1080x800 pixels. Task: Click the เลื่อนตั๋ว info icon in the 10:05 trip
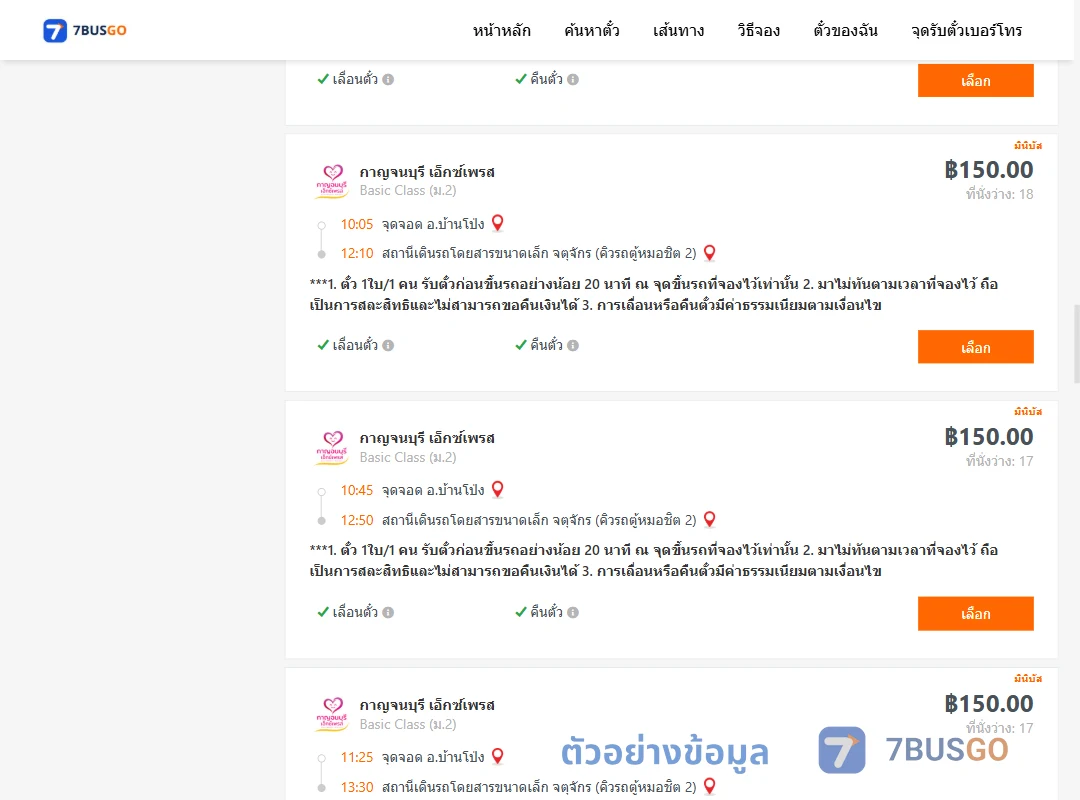[388, 345]
